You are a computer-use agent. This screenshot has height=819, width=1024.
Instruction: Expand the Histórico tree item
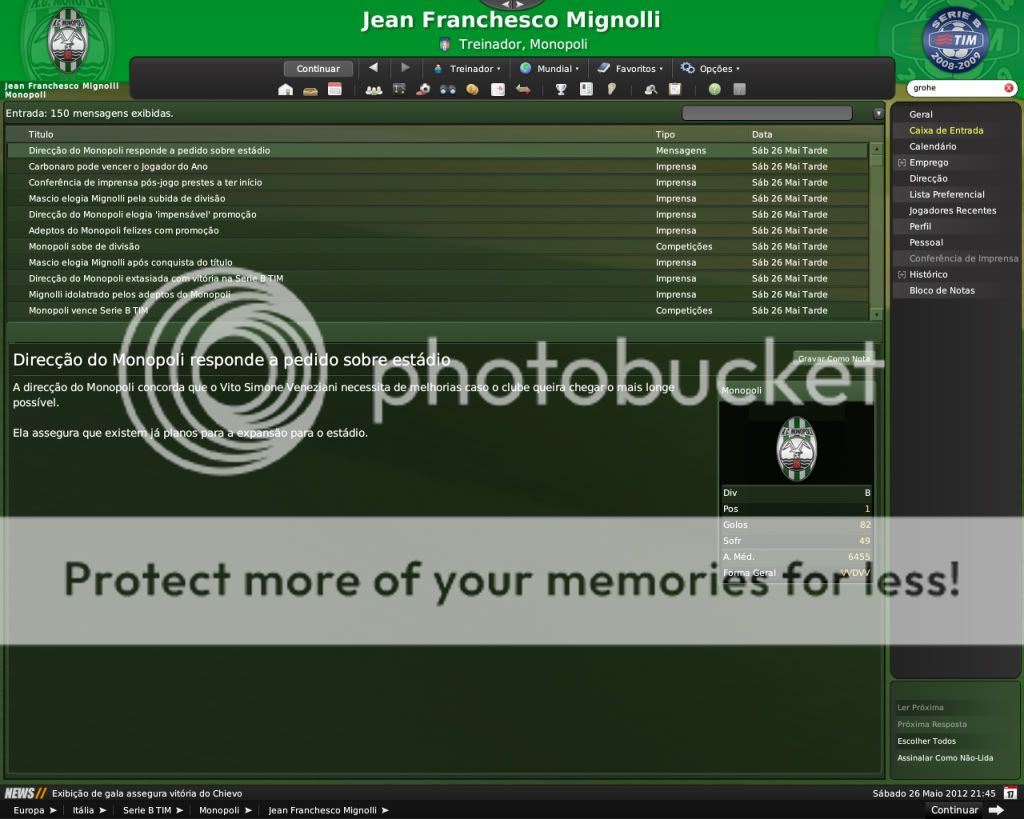click(x=901, y=275)
